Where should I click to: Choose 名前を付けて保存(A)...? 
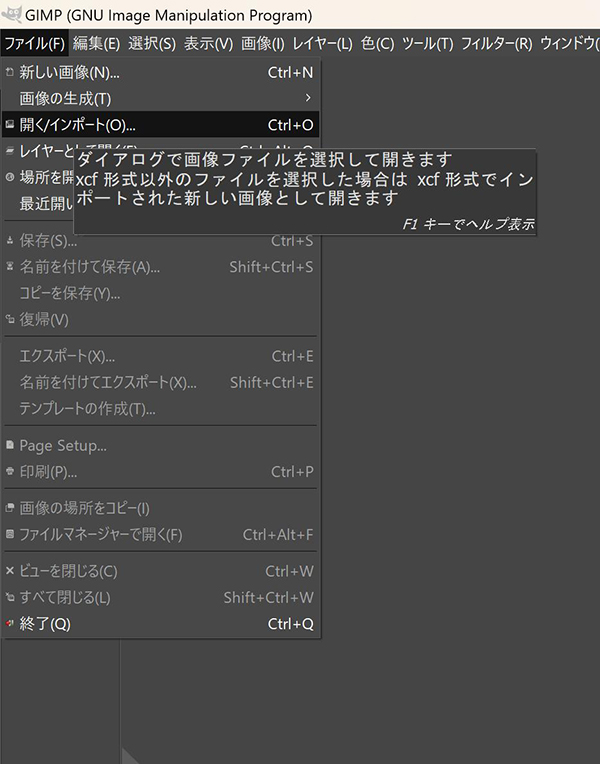click(x=160, y=267)
